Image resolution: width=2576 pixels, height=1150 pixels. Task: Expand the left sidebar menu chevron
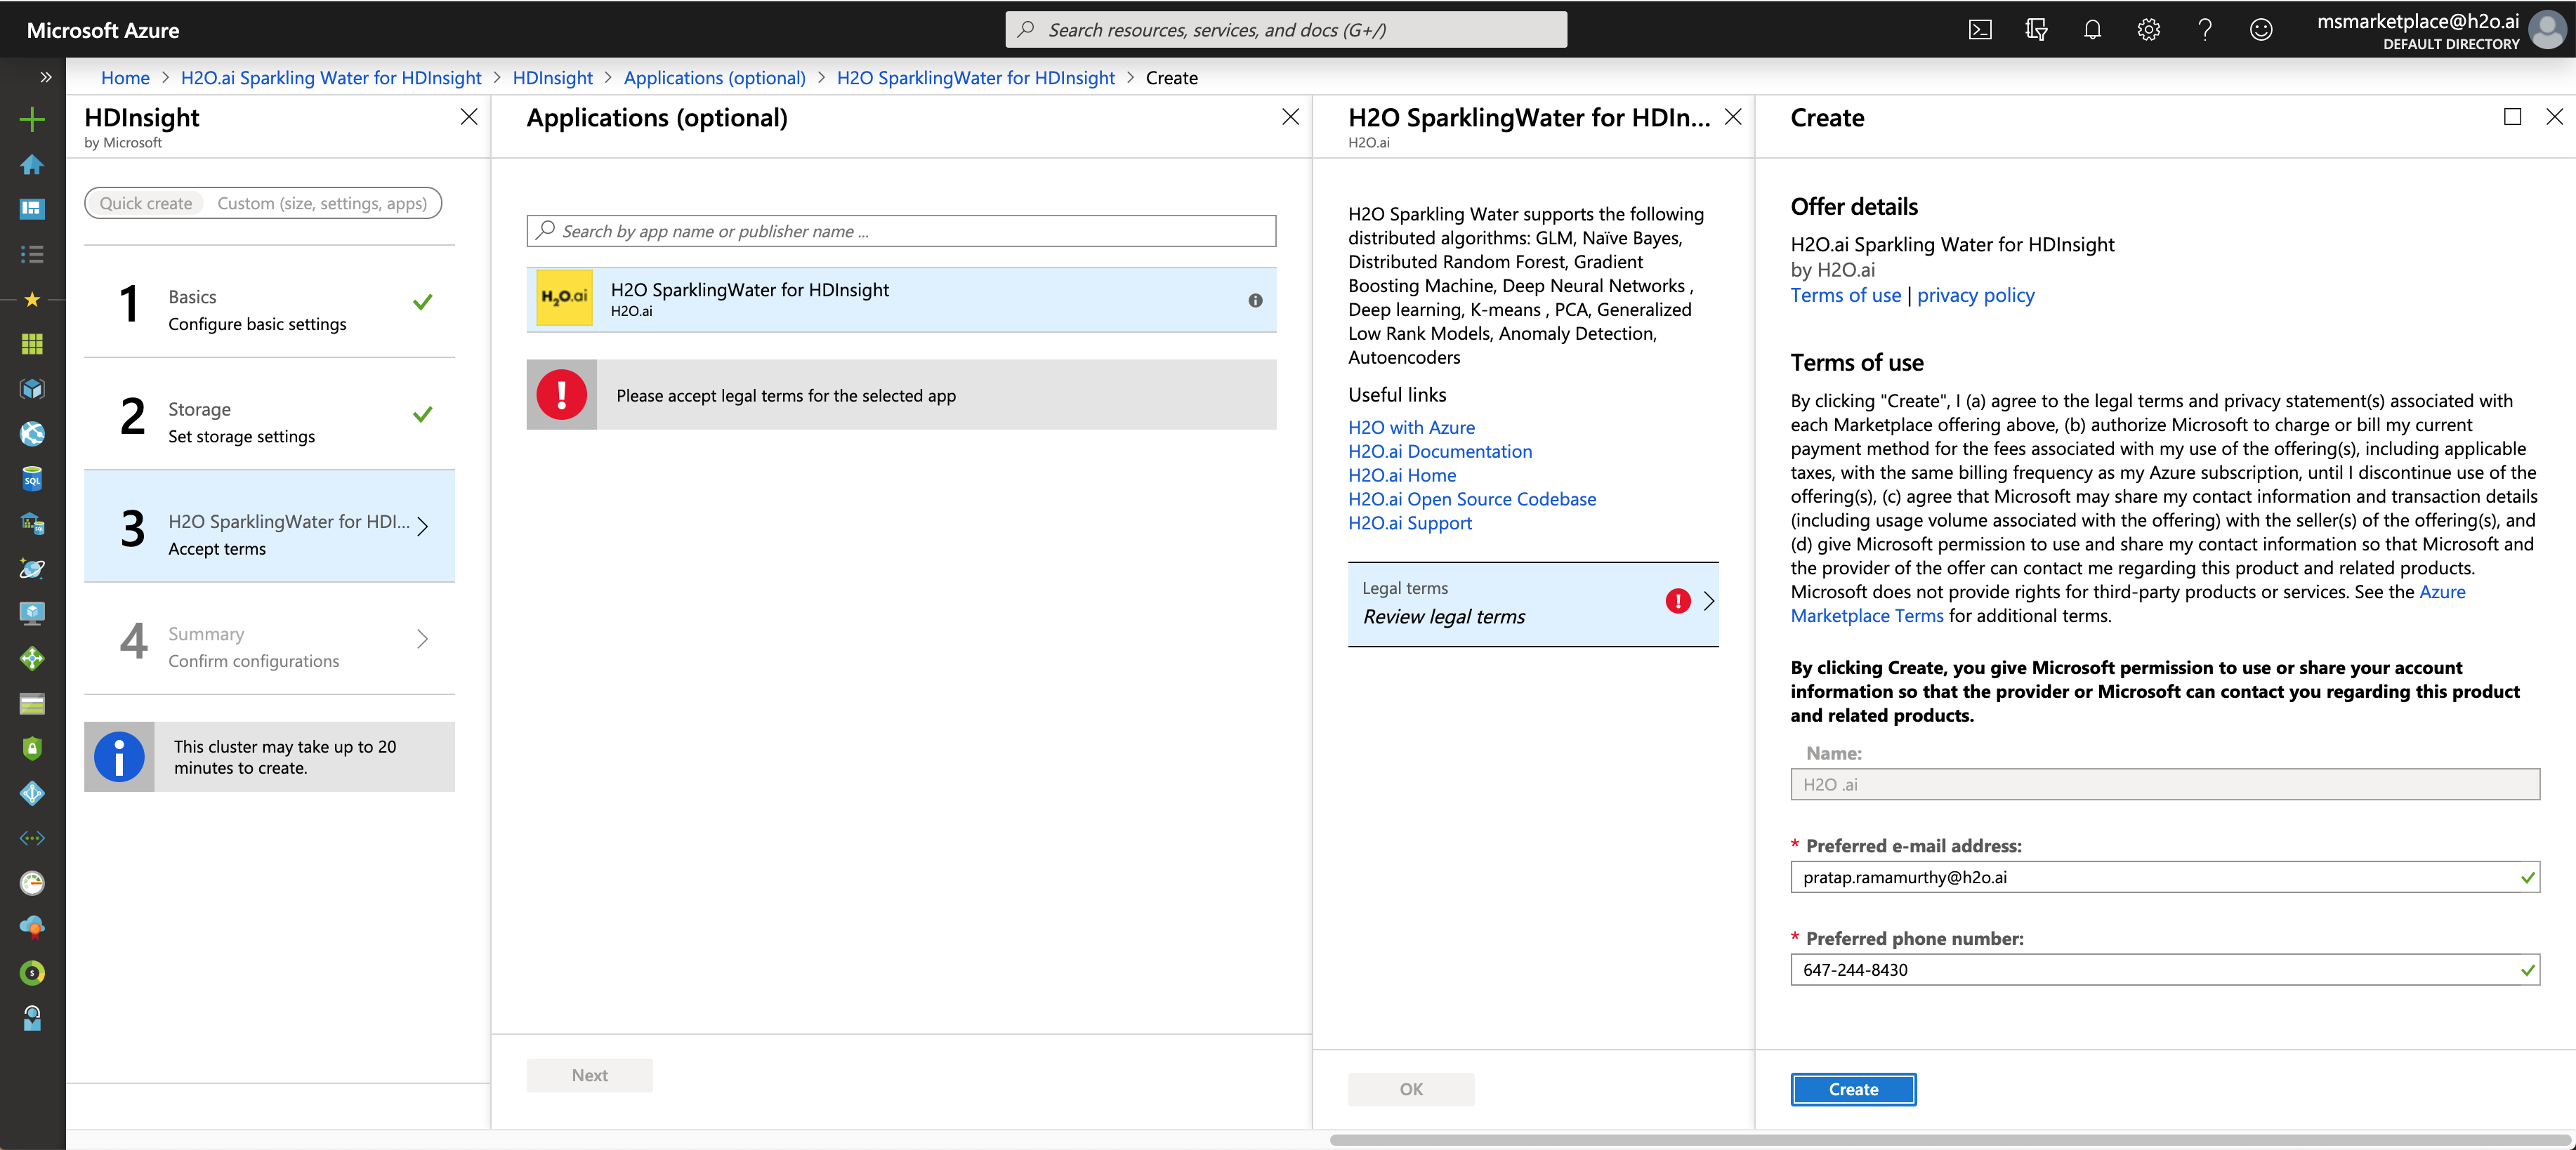[x=45, y=77]
